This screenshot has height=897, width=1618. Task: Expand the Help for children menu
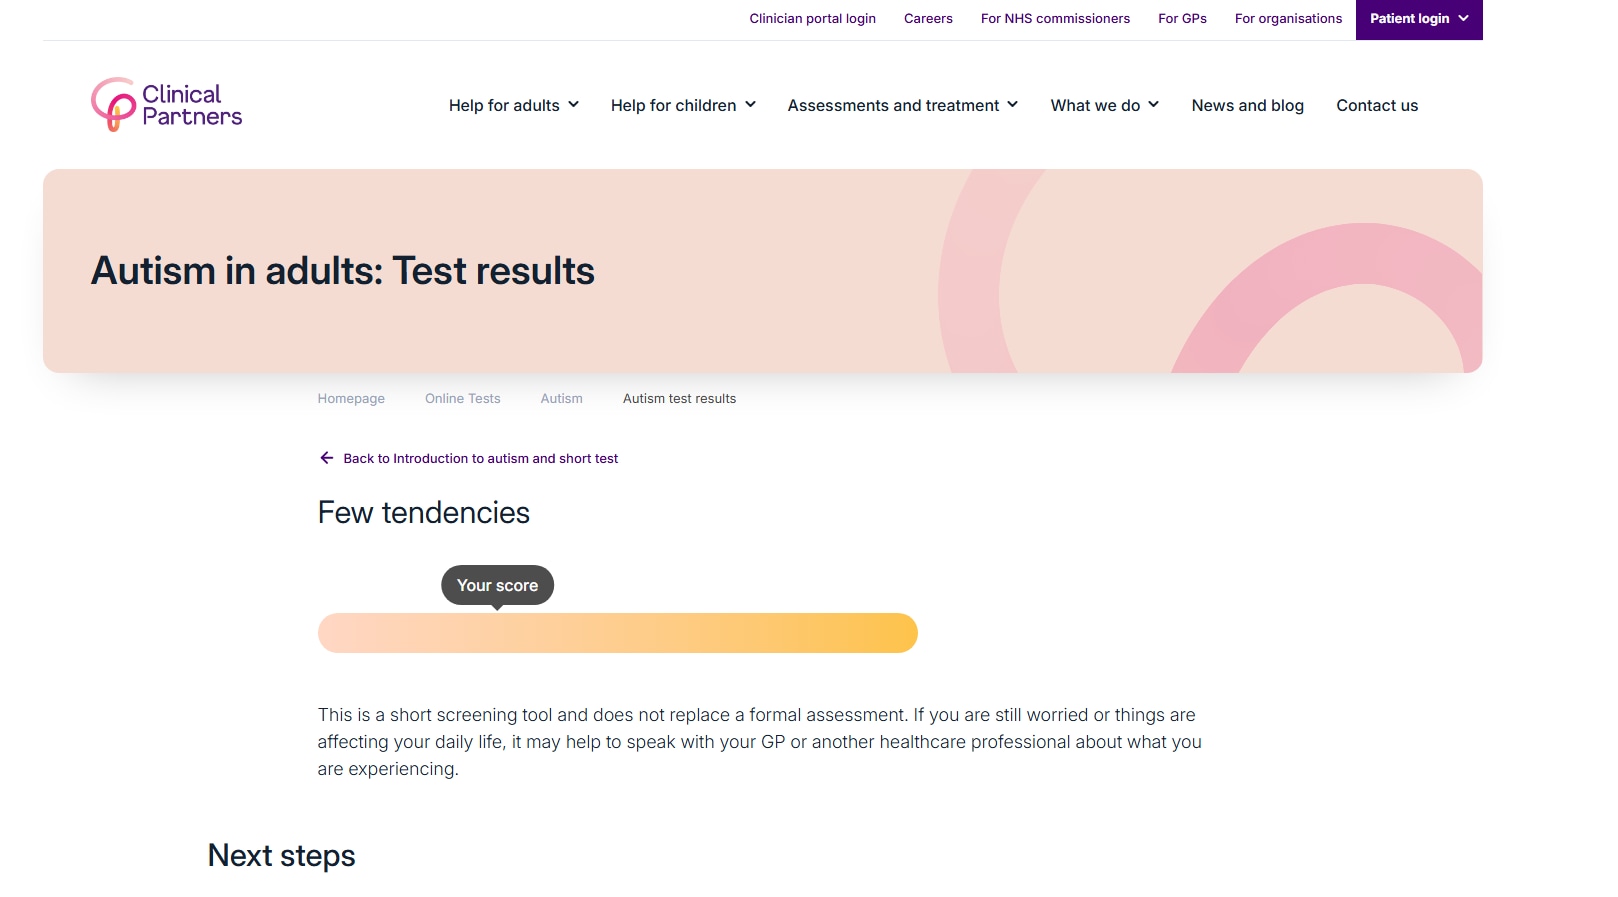coord(683,105)
